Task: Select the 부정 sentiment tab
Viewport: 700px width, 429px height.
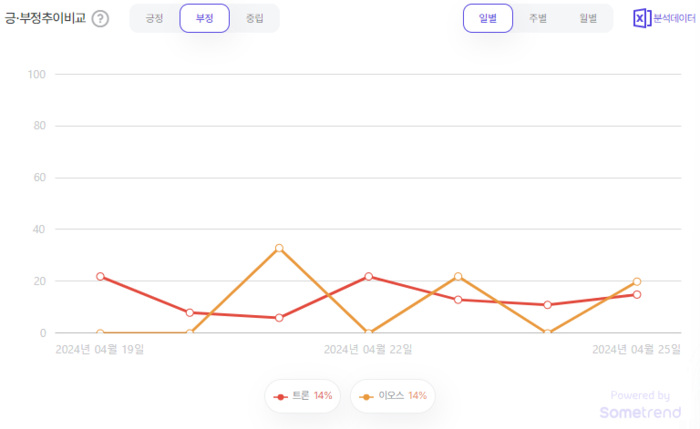Action: tap(204, 18)
